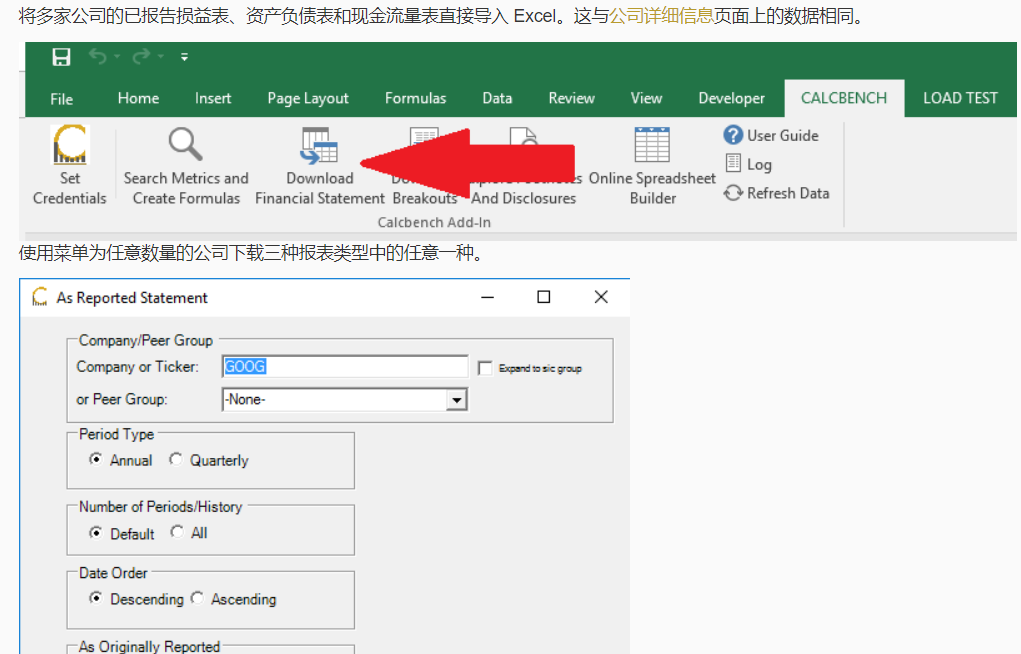Switch to the Home ribbon tab
This screenshot has height=654, width=1021.
(x=138, y=98)
